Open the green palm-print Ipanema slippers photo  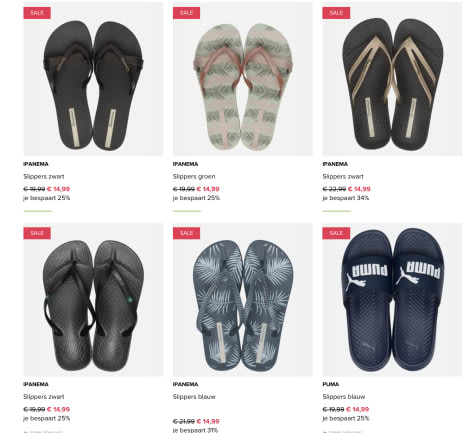243,79
